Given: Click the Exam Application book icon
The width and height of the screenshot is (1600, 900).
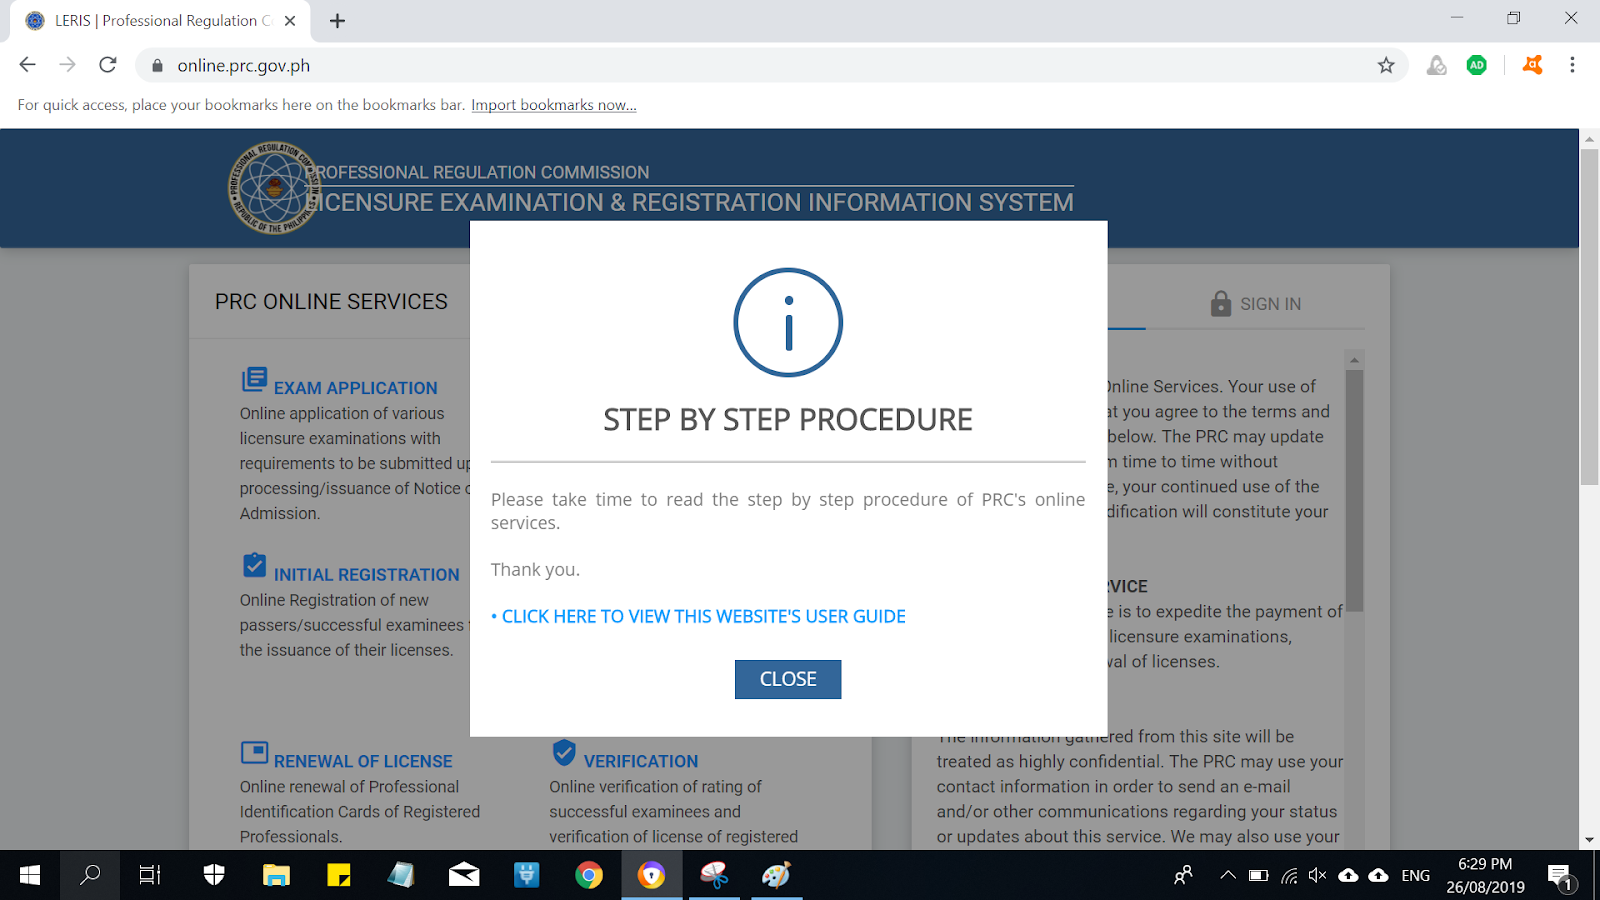Looking at the screenshot, I should click(x=255, y=379).
